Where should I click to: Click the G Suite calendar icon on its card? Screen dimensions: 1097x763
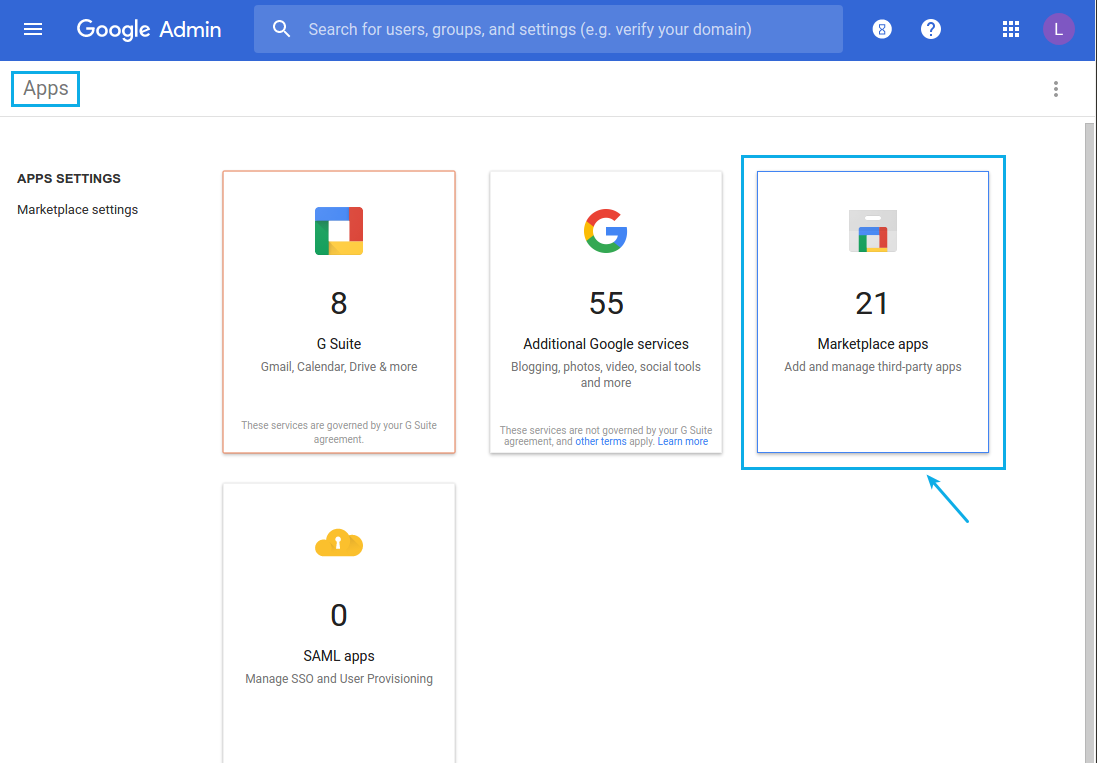pyautogui.click(x=338, y=230)
